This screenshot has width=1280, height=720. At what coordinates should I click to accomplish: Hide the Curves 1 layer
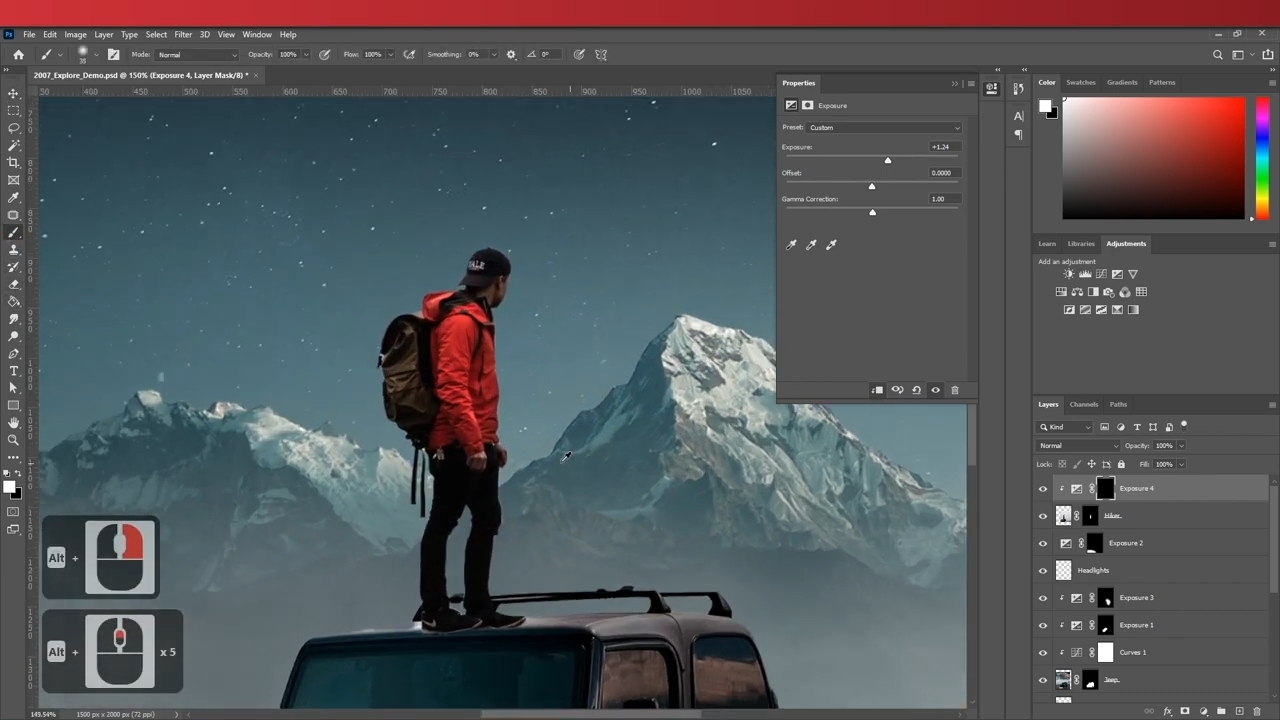tap(1043, 653)
